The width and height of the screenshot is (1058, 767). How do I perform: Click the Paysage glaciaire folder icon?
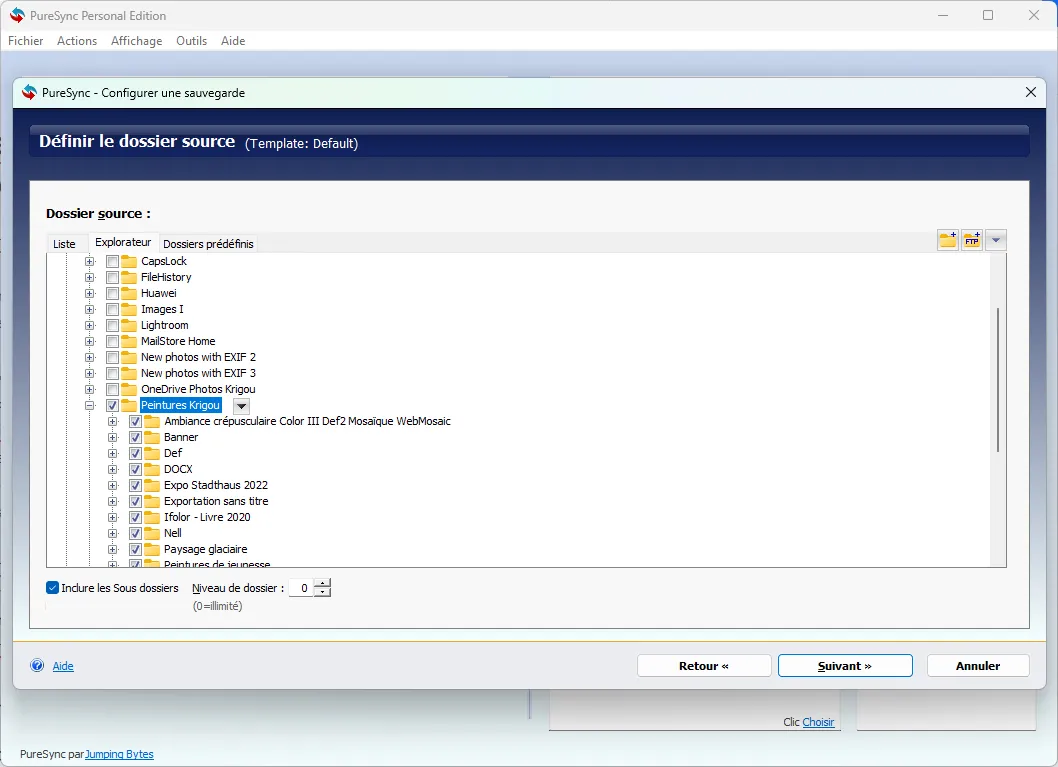click(x=152, y=549)
